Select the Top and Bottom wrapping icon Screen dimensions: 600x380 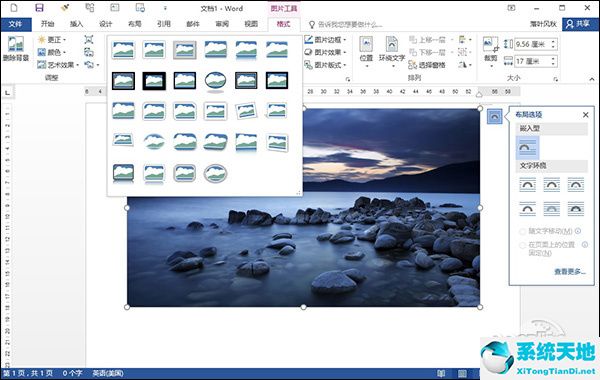[x=528, y=209]
